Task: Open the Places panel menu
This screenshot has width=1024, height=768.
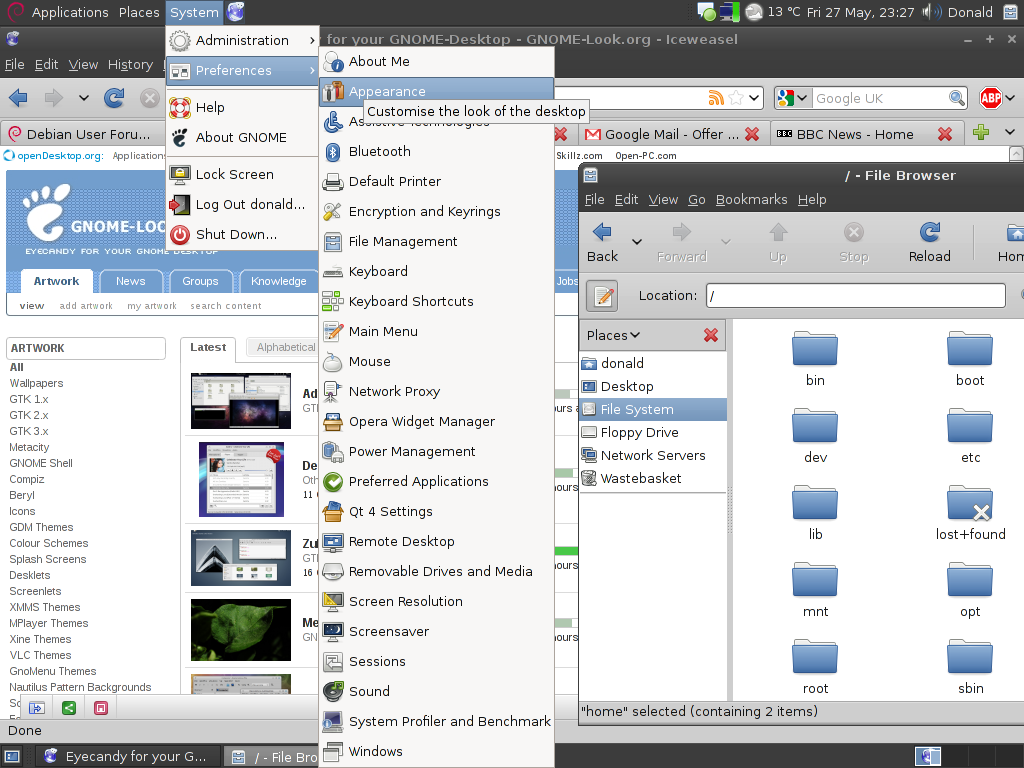Action: 139,12
